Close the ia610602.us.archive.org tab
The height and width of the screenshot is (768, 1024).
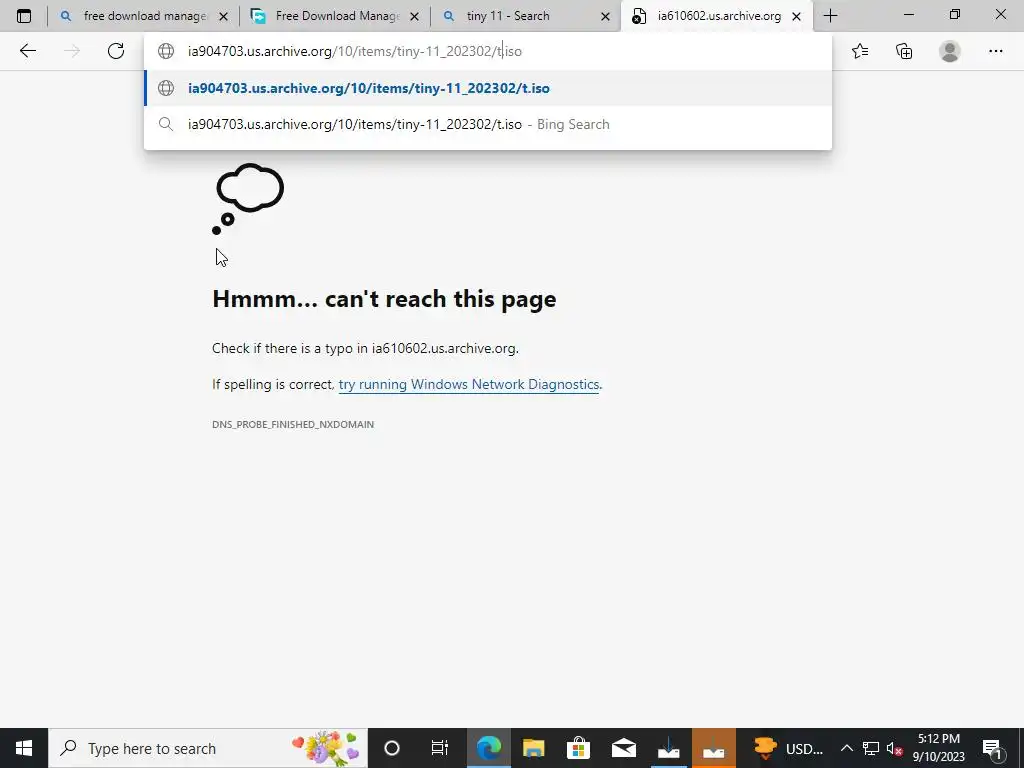coord(797,16)
